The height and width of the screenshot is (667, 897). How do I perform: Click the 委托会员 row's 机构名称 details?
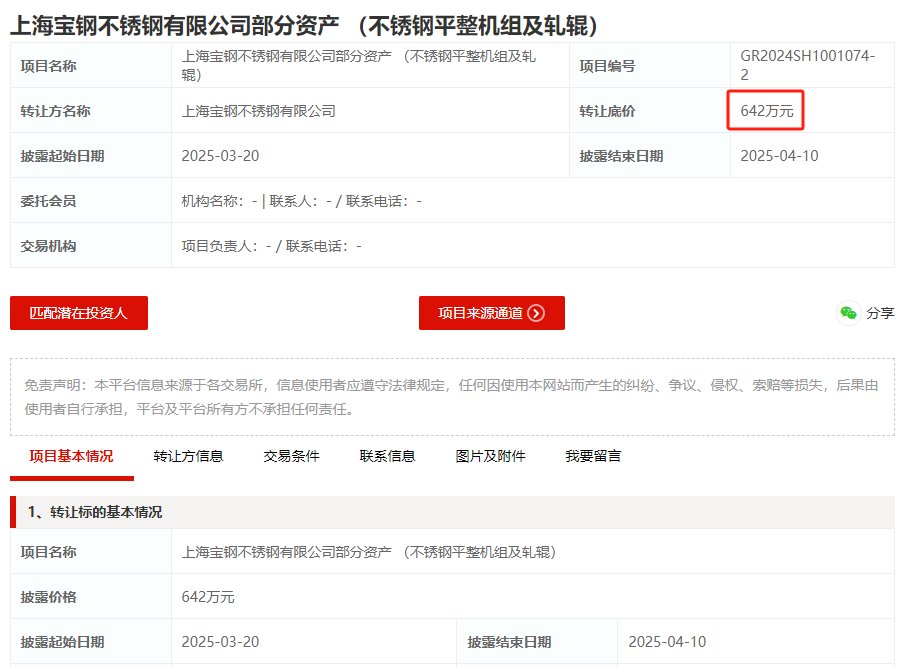pos(301,201)
